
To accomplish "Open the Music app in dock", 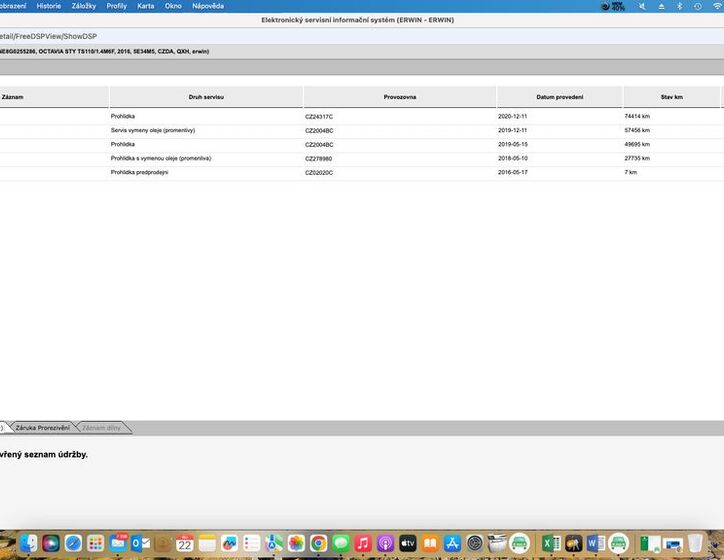I will [363, 543].
